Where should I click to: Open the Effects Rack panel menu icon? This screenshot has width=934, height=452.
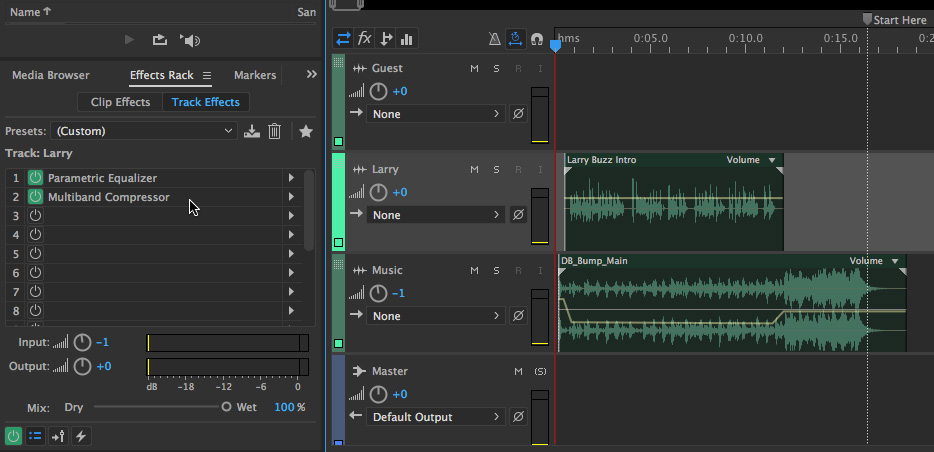click(x=207, y=76)
